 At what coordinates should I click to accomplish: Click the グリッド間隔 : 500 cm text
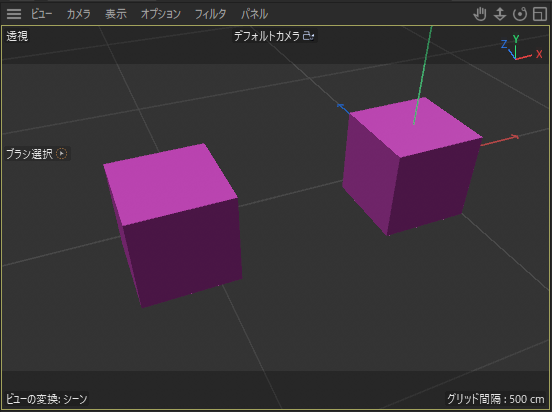(x=496, y=399)
